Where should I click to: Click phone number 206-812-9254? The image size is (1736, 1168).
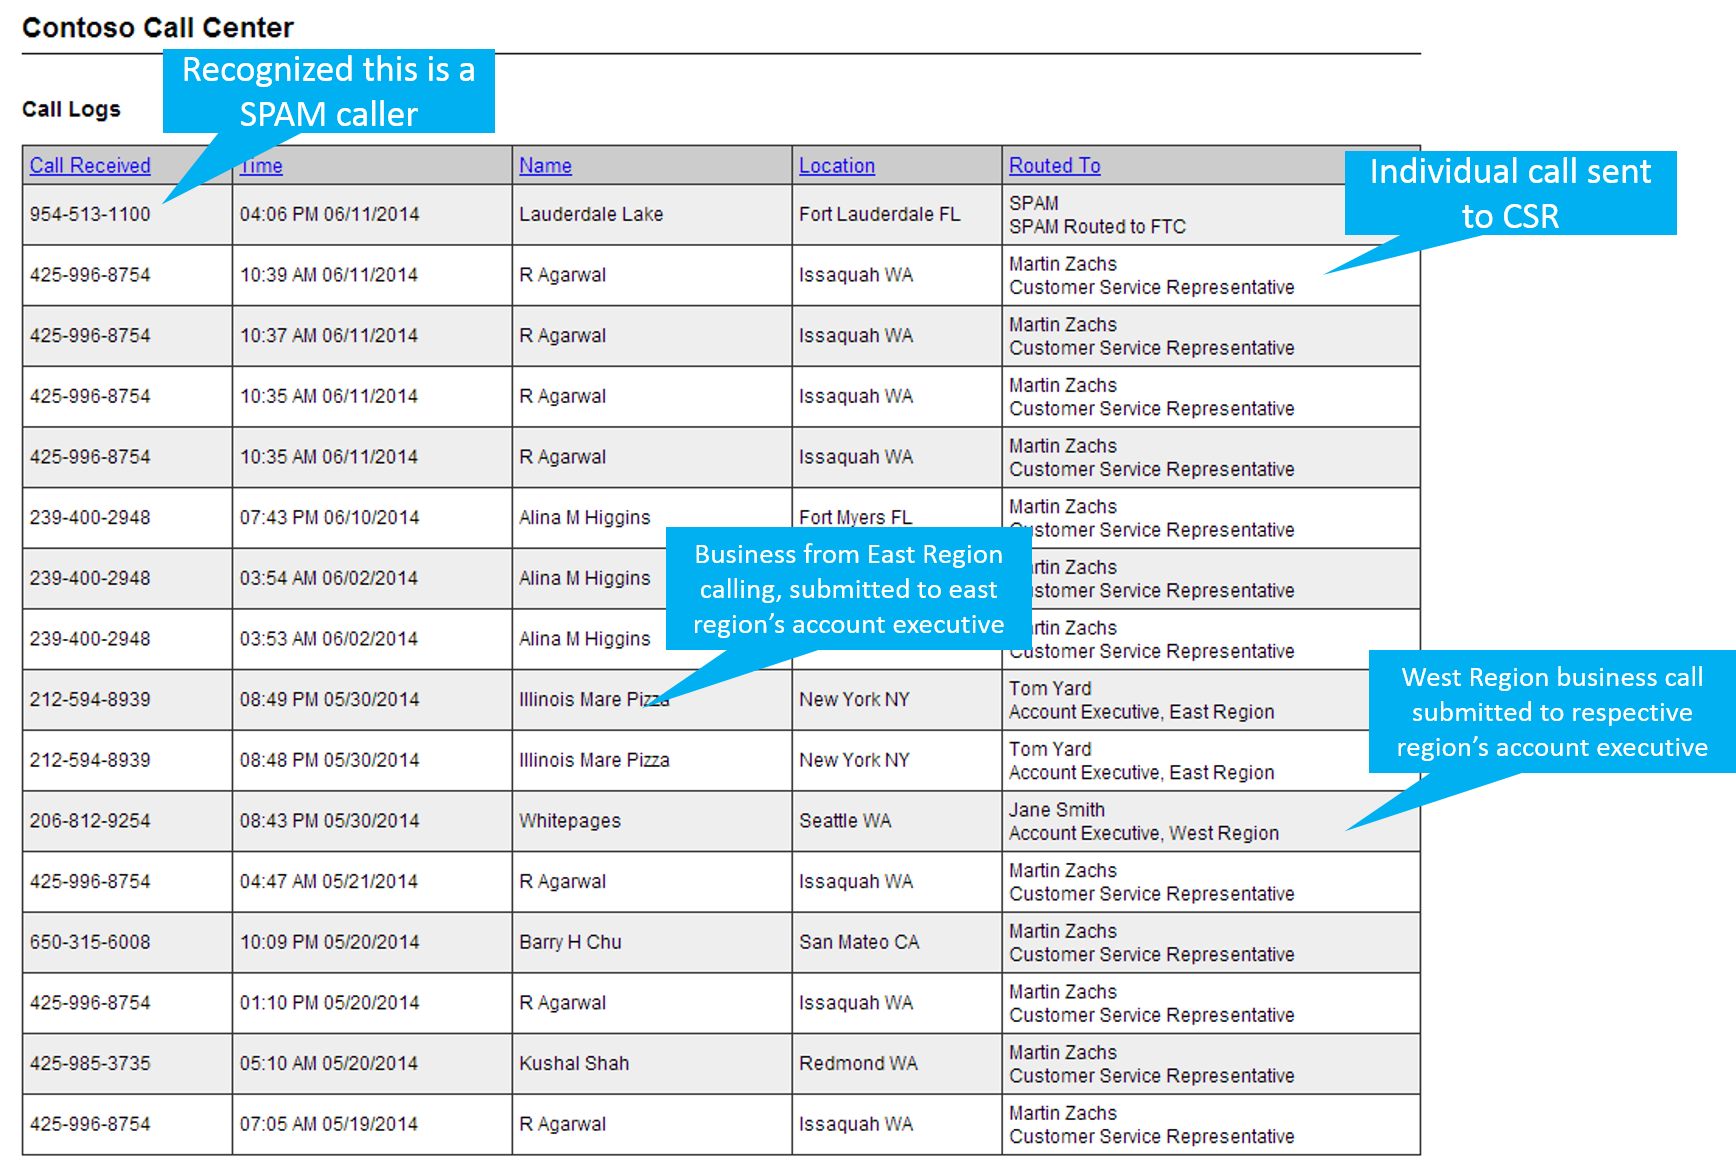coord(90,821)
